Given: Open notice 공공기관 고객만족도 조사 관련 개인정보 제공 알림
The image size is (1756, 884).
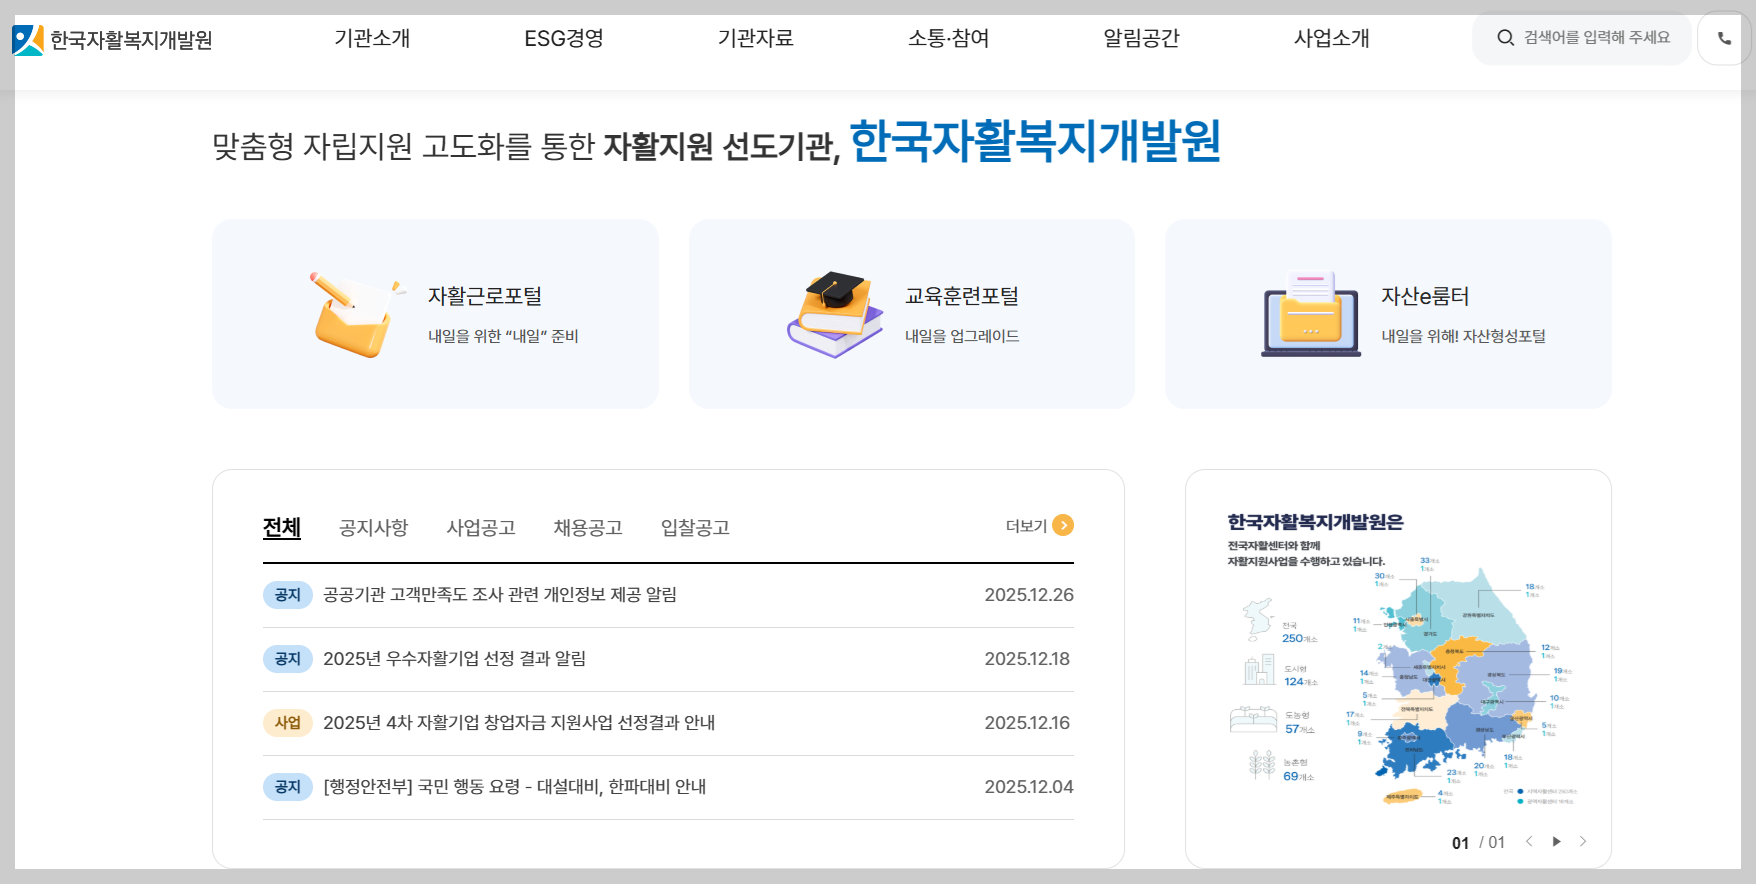Looking at the screenshot, I should (500, 595).
